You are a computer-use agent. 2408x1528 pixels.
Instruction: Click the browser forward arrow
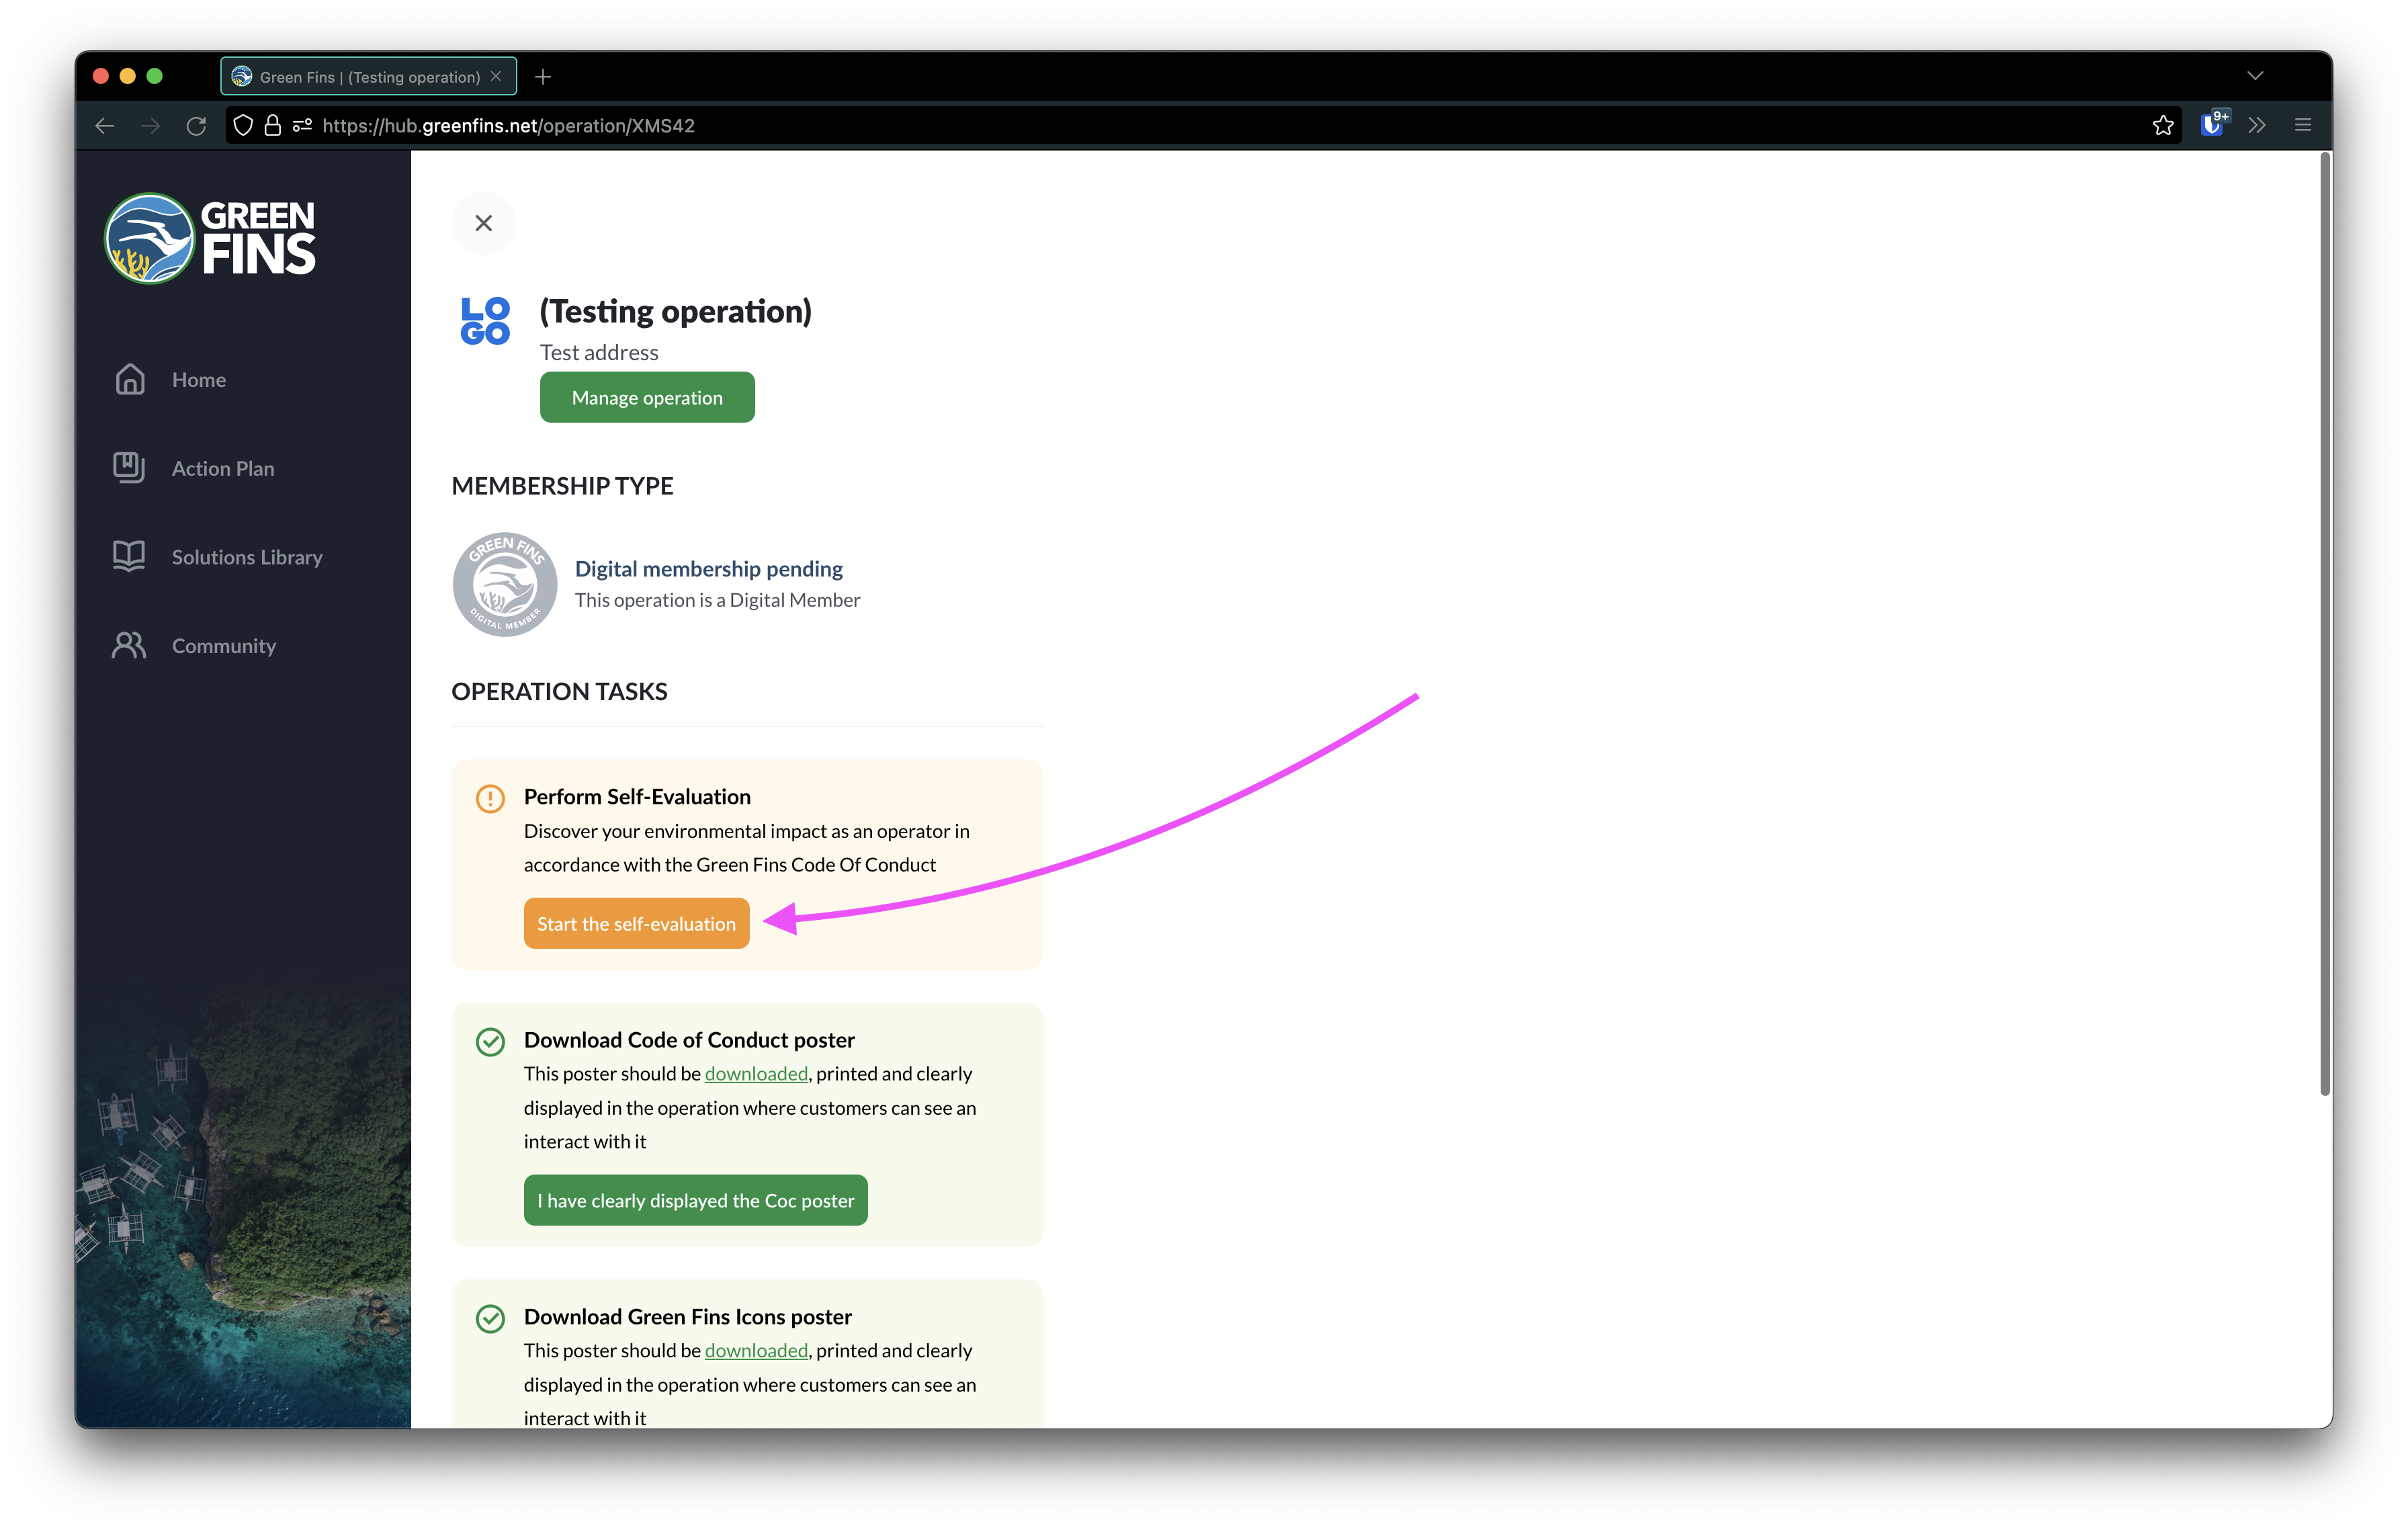150,125
